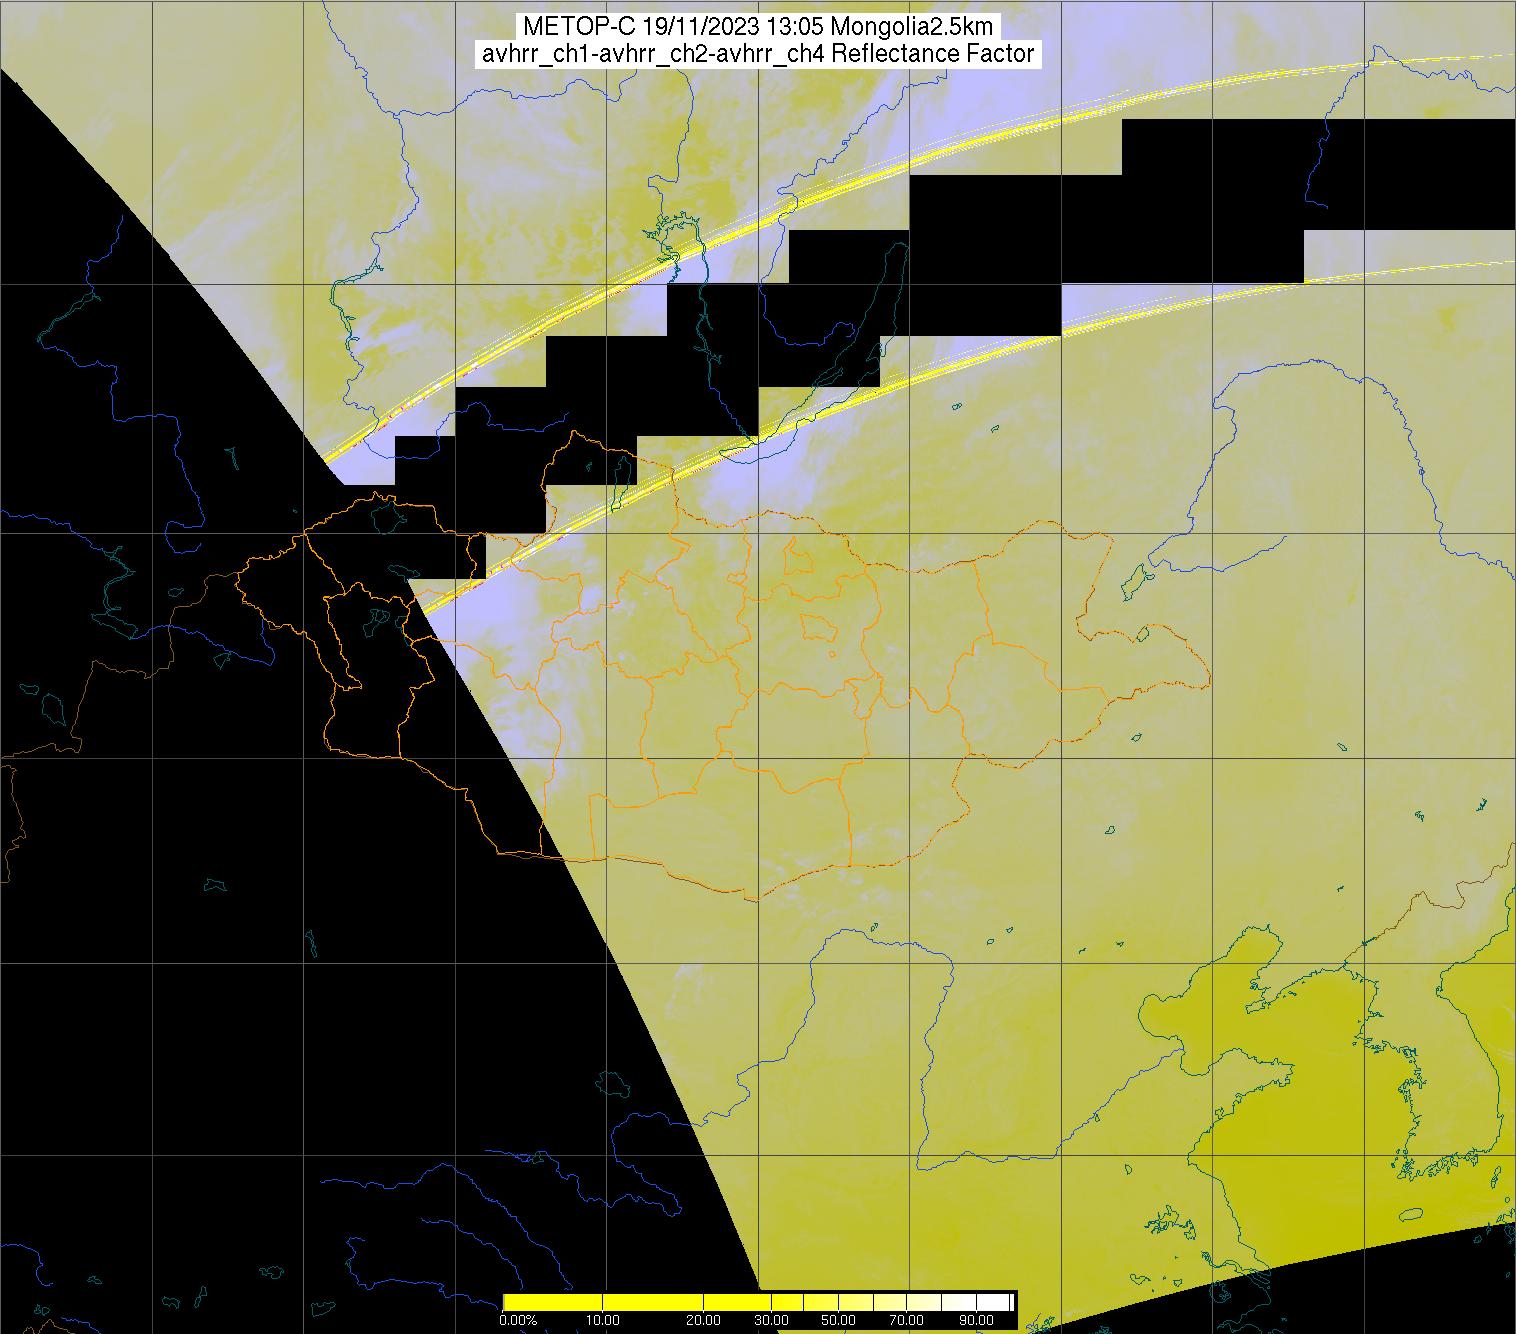Click the '50.00' colorbar label

[x=839, y=1320]
